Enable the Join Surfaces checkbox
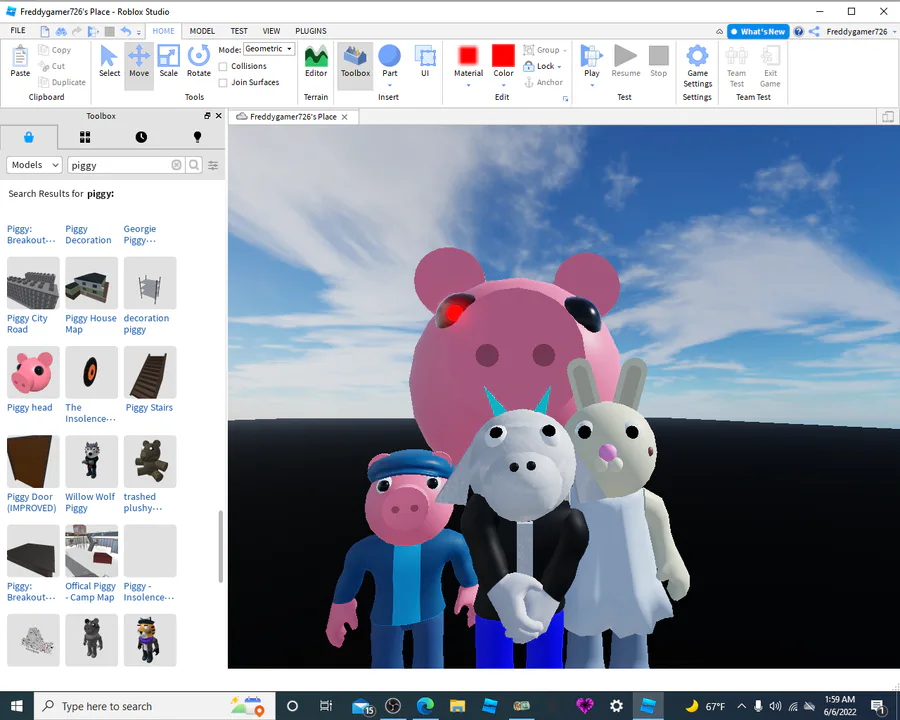The height and width of the screenshot is (720, 900). 223,83
